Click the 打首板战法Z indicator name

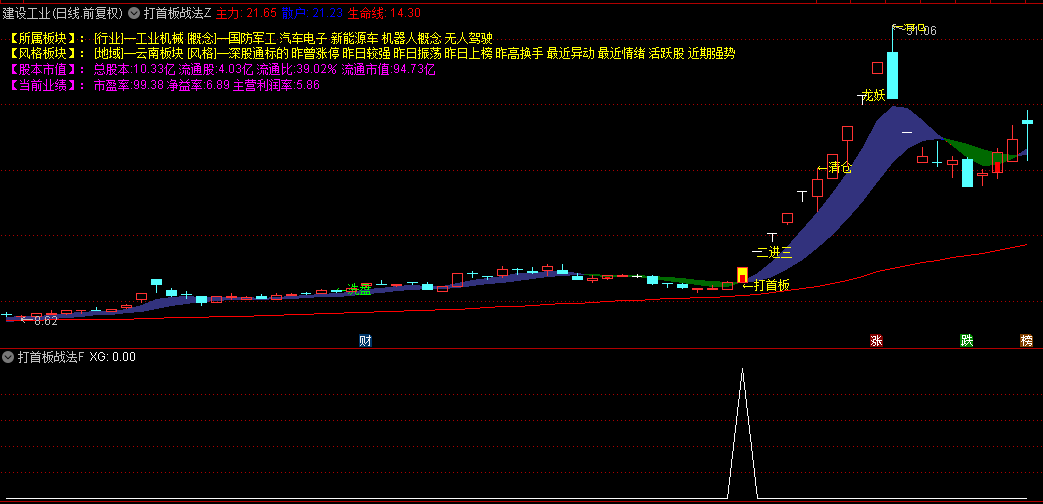click(x=178, y=12)
